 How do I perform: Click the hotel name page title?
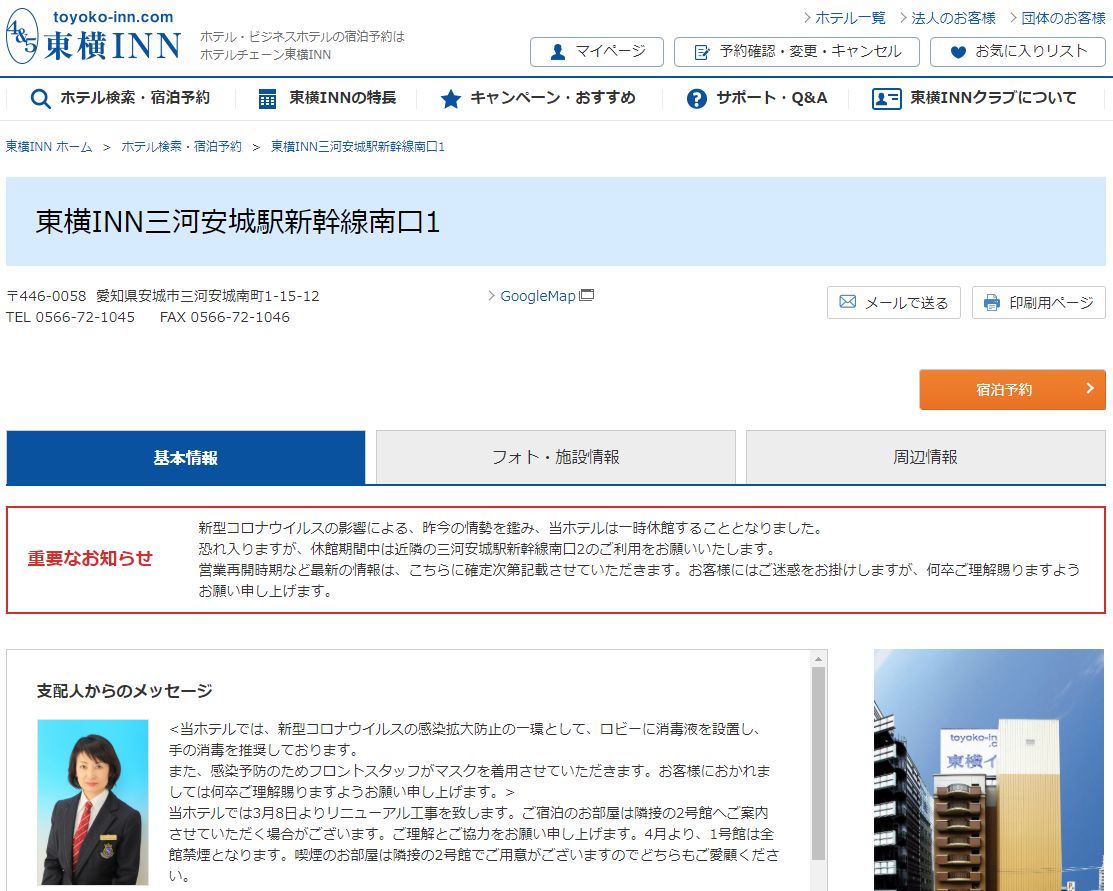pos(238,222)
